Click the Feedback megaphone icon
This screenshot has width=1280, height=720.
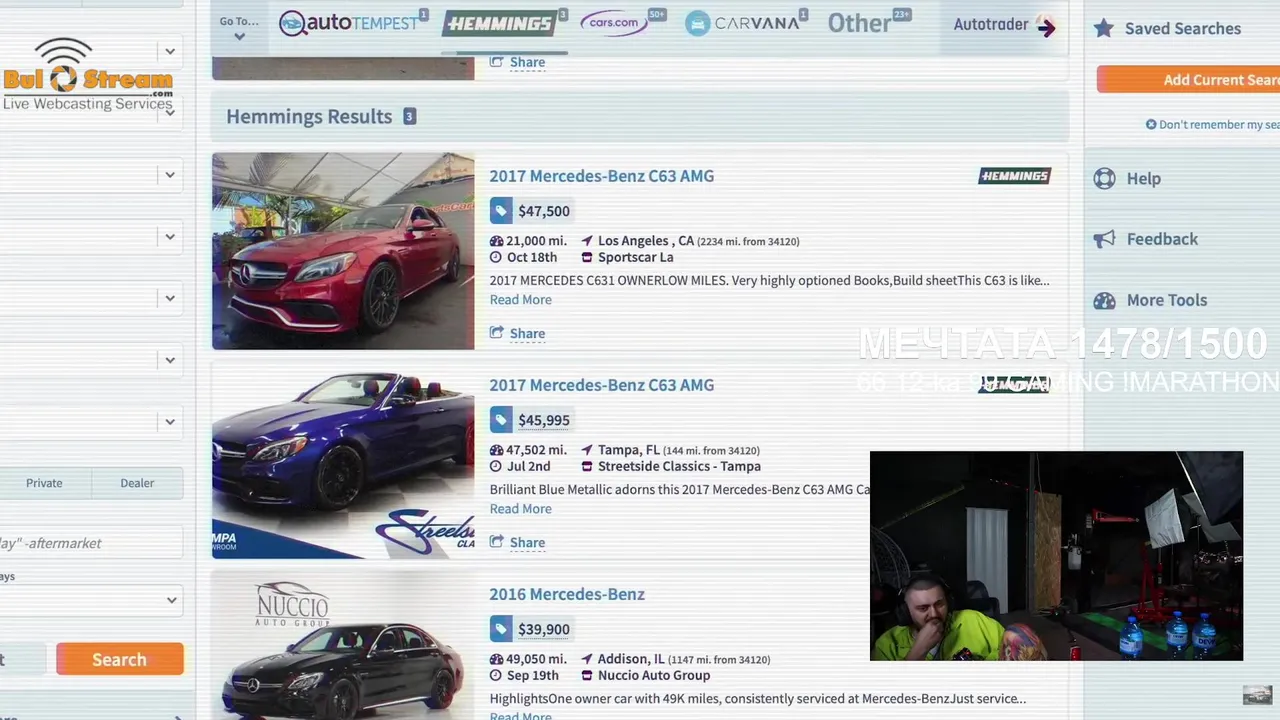[x=1104, y=239]
